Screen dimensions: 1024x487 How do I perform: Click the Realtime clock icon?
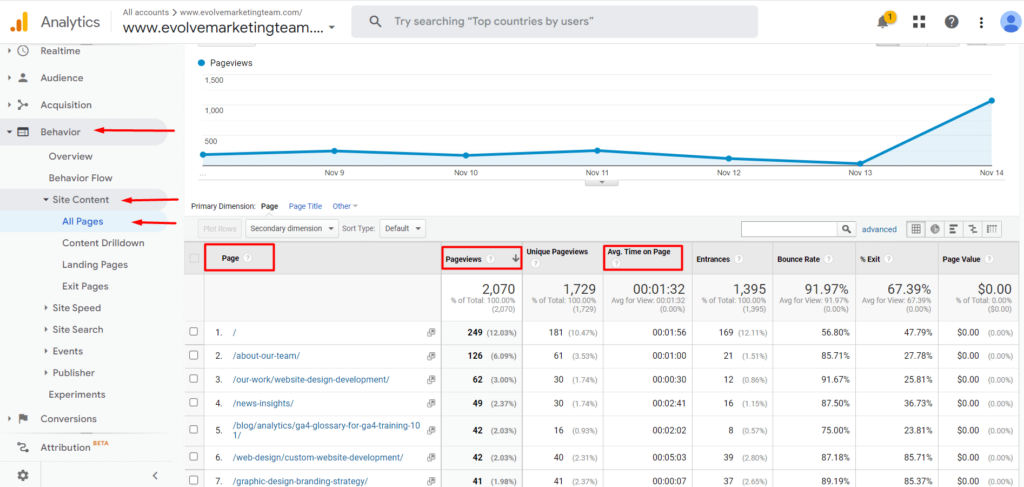(23, 50)
